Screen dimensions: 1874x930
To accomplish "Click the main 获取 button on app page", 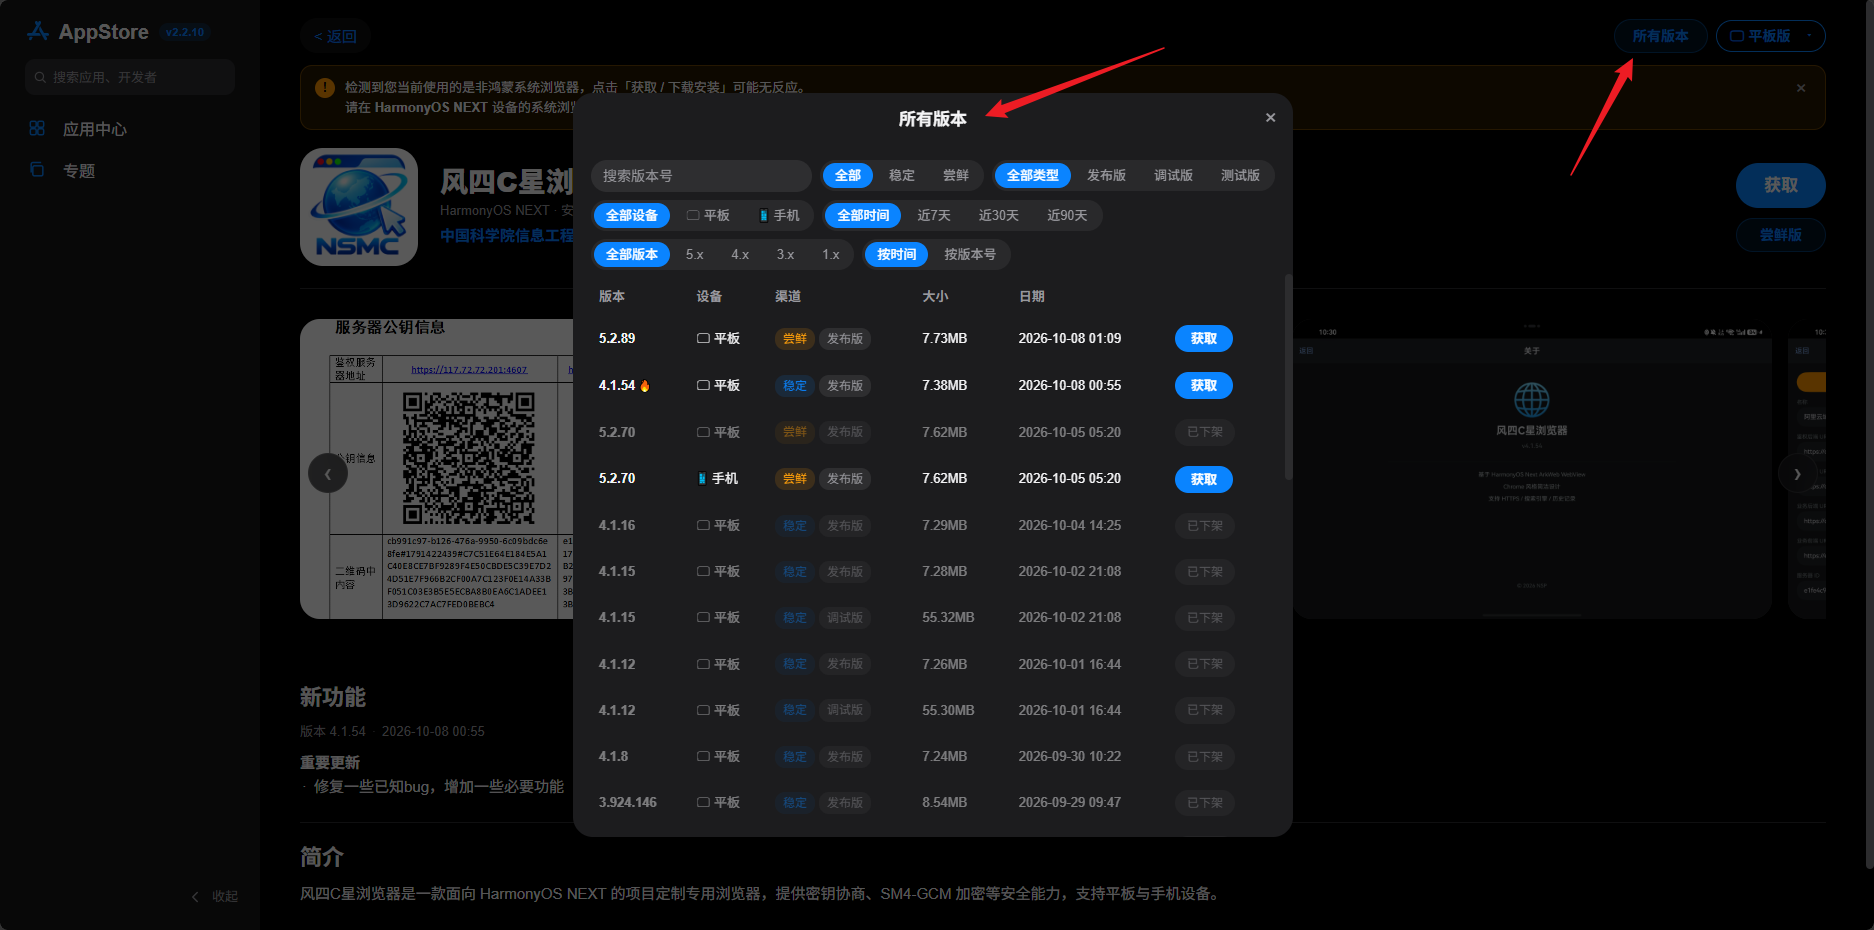I will tap(1780, 185).
